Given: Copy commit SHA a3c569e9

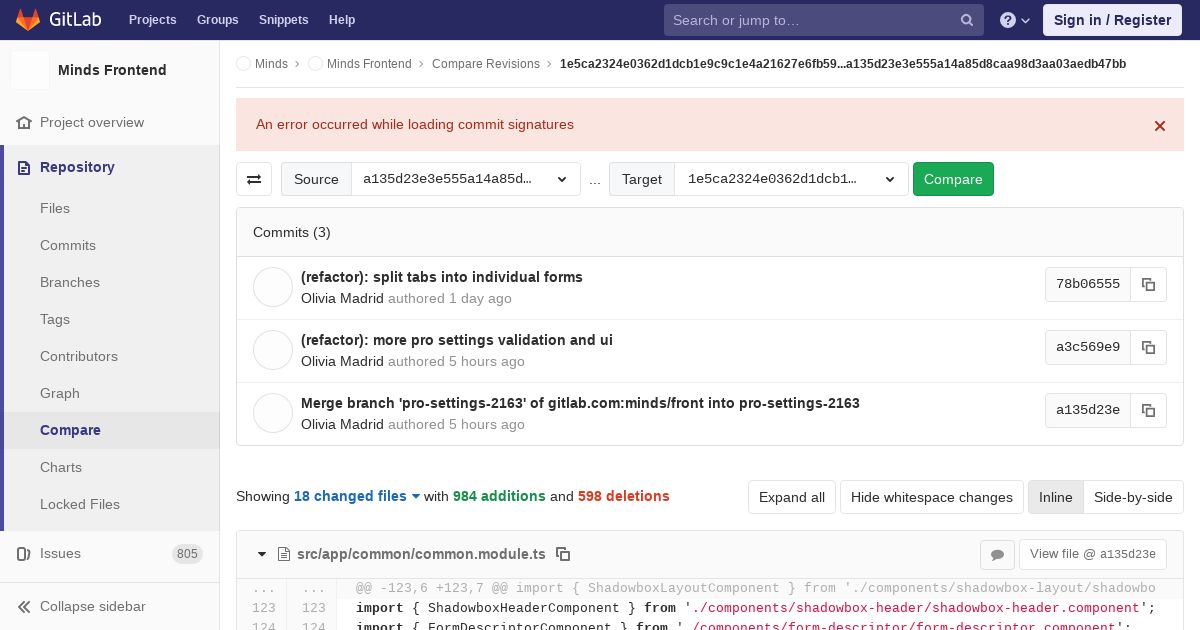Looking at the screenshot, I should (x=1149, y=347).
